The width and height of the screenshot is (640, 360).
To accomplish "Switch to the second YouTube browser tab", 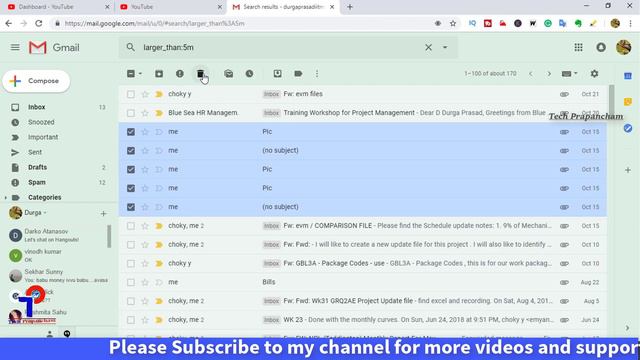I will coord(170,7).
